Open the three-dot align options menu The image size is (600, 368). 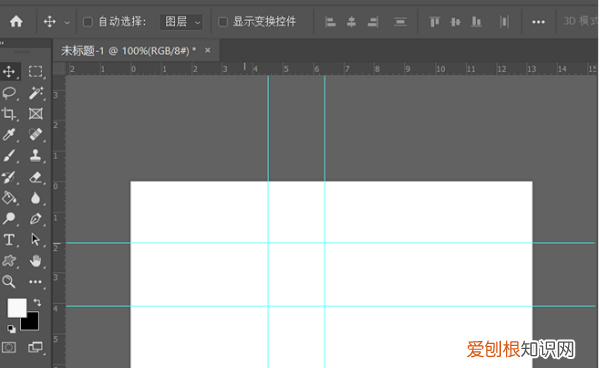538,22
